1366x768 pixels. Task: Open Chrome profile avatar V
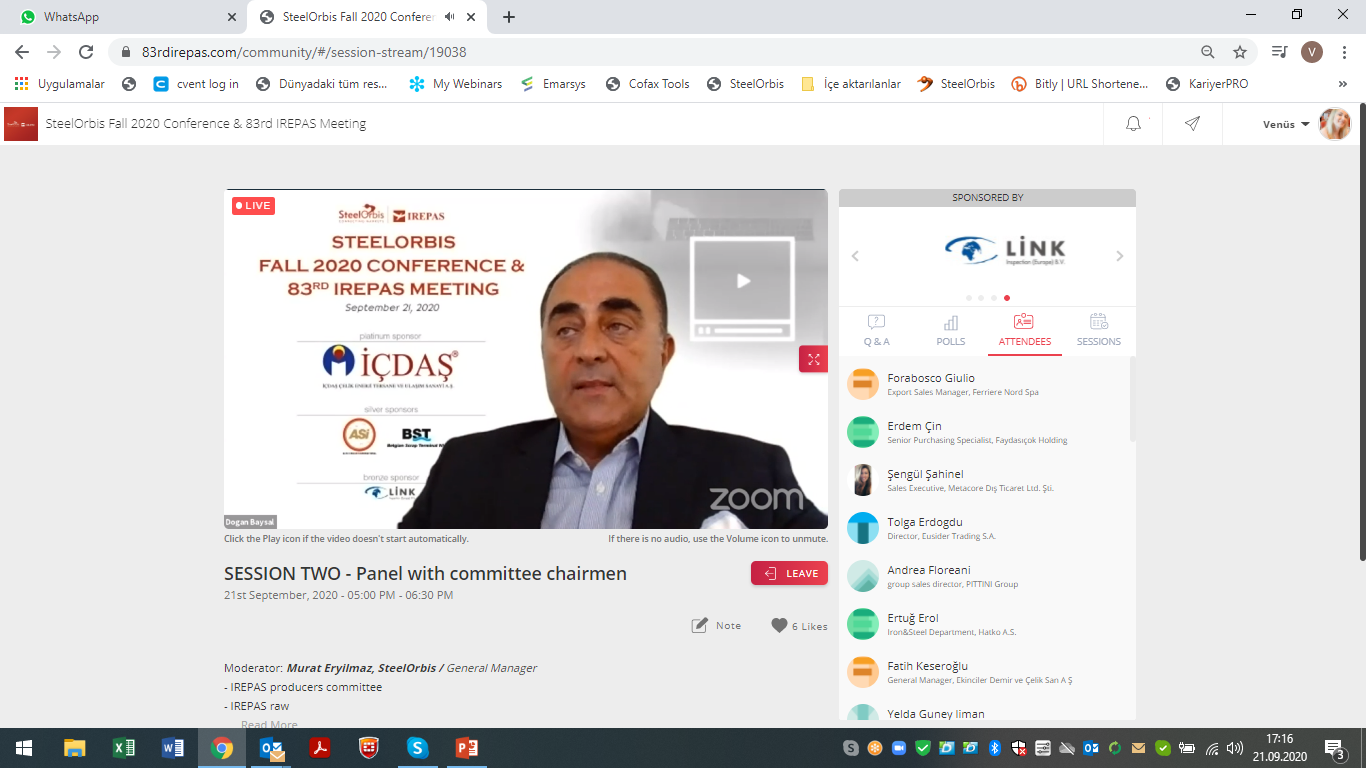(x=1312, y=52)
